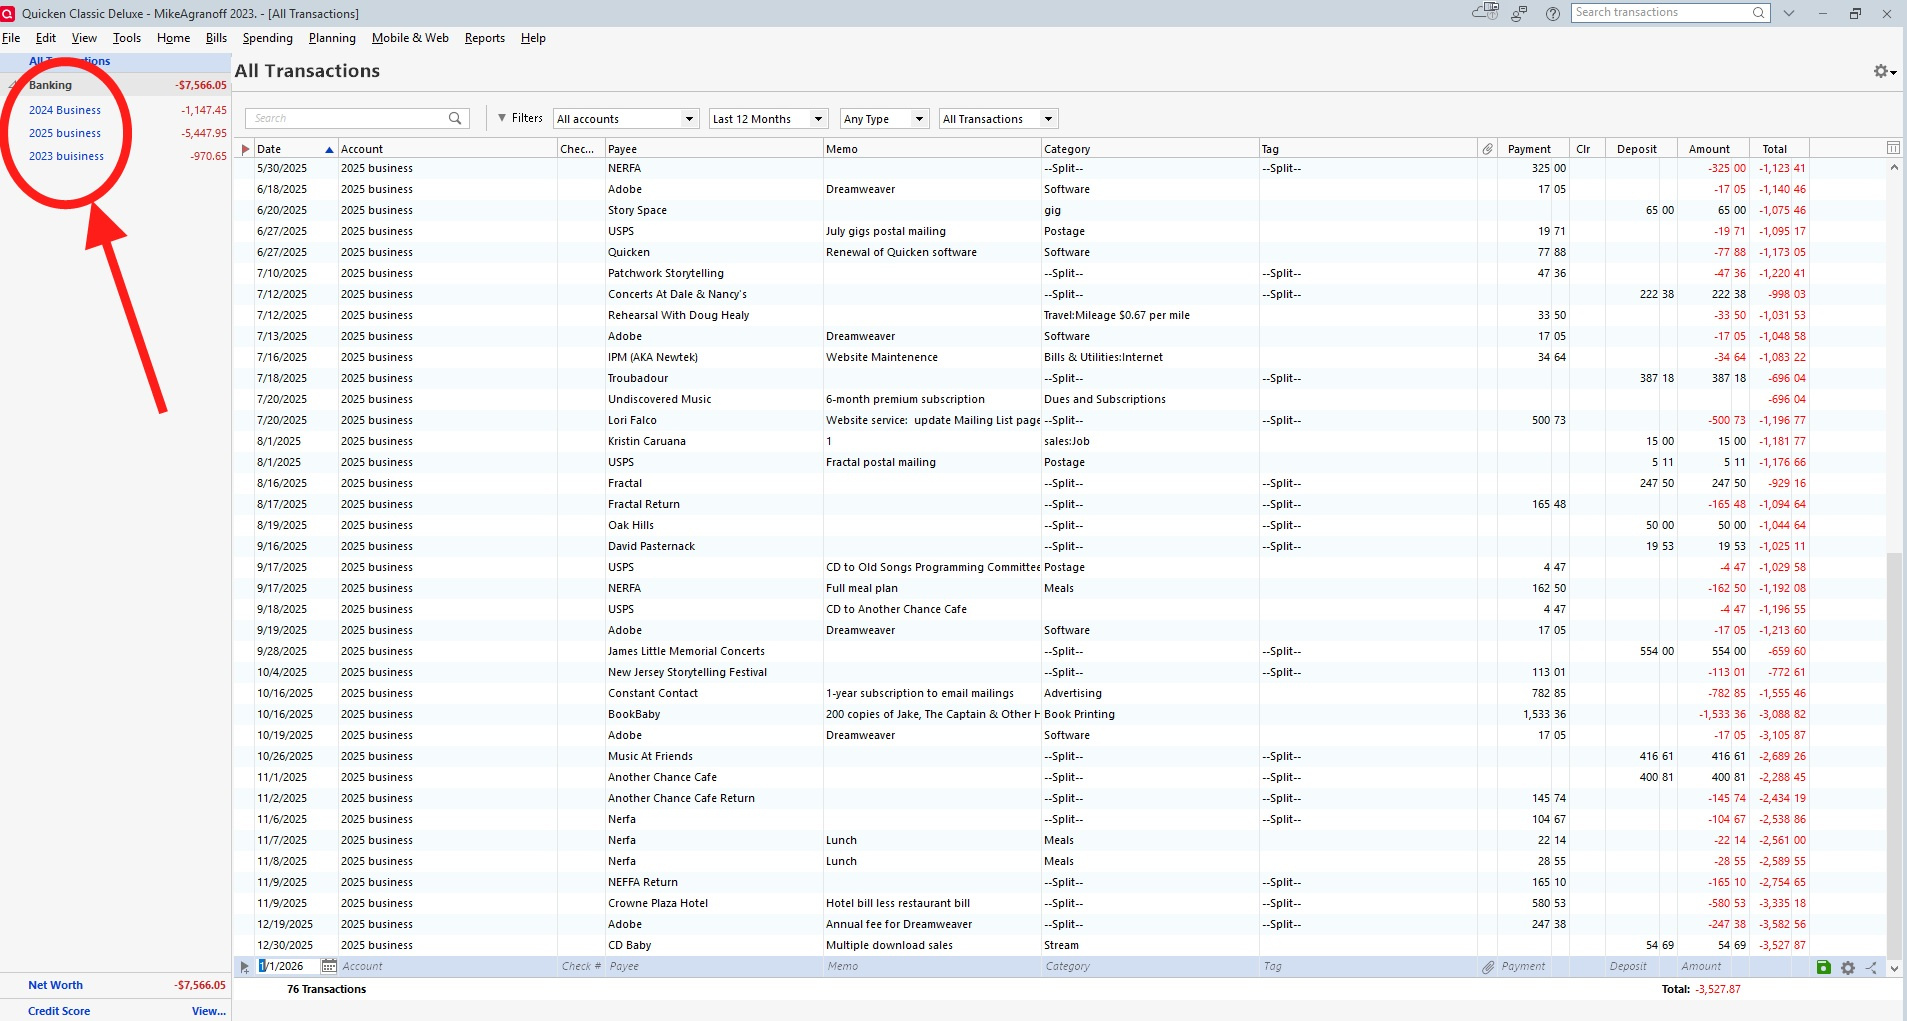Open new transaction gear options
The width and height of the screenshot is (1907, 1021).
[x=1847, y=967]
